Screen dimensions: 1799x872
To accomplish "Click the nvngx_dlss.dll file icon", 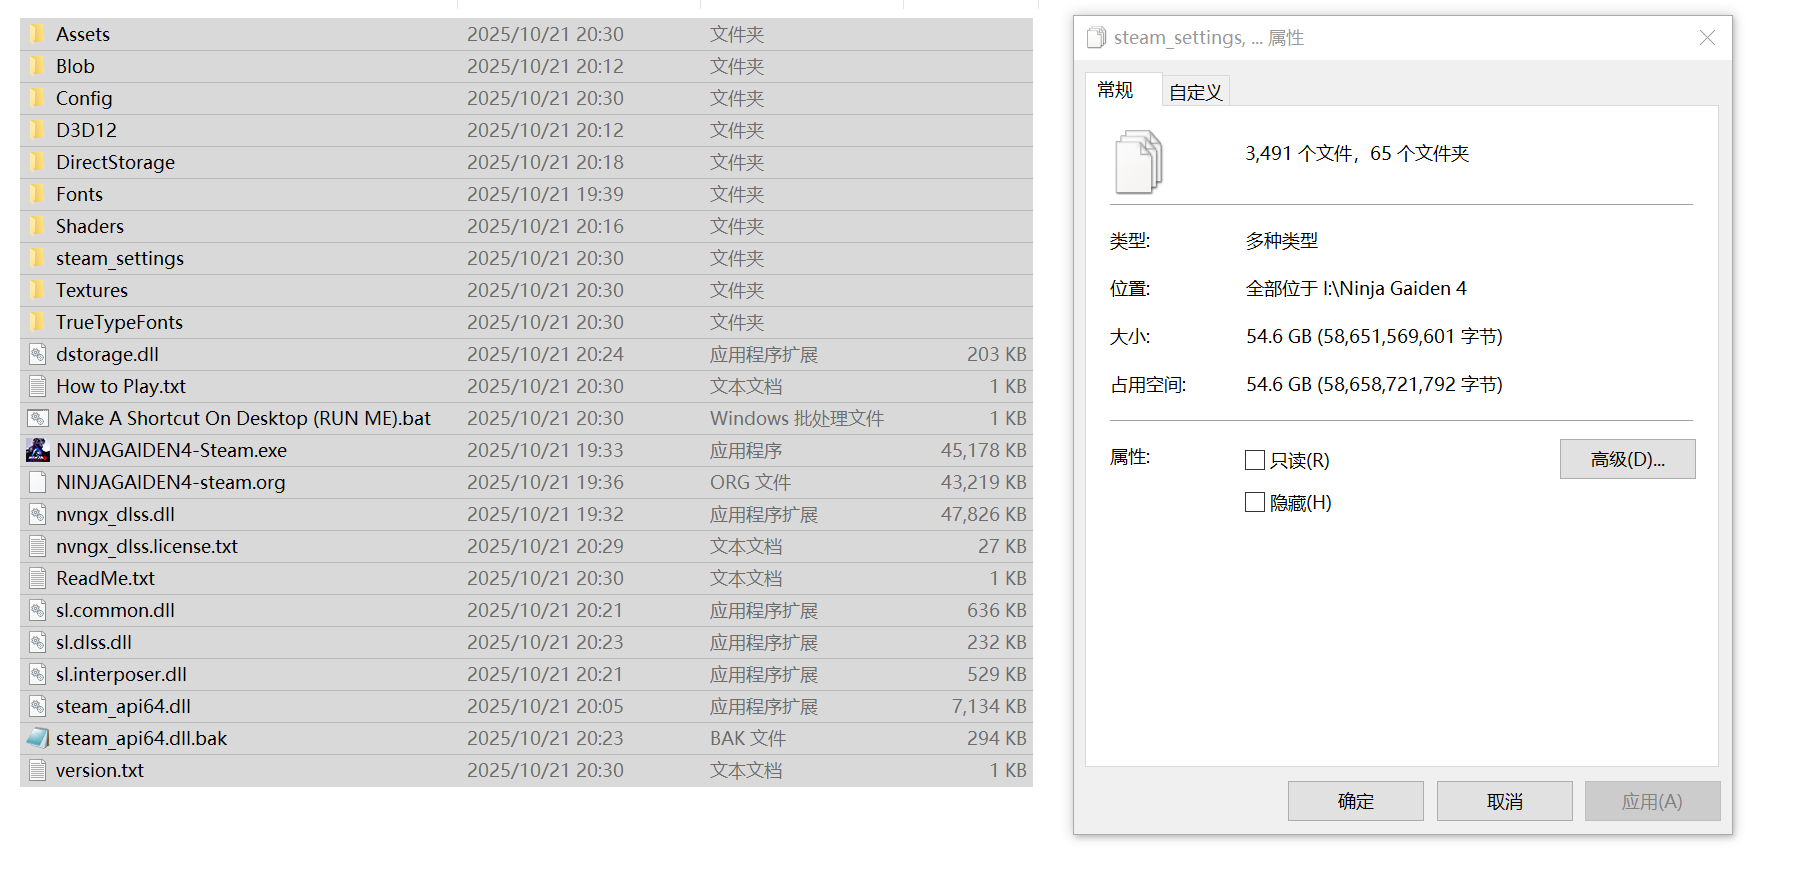I will tap(38, 514).
